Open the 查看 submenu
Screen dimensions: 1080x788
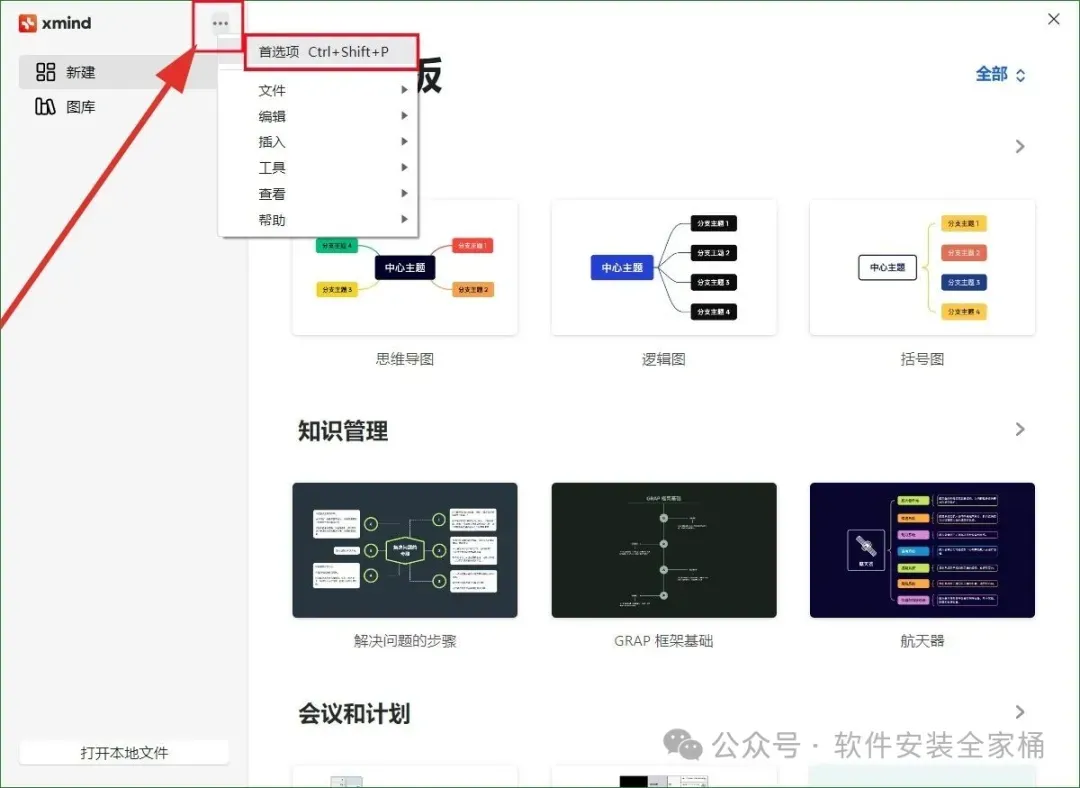[x=318, y=194]
